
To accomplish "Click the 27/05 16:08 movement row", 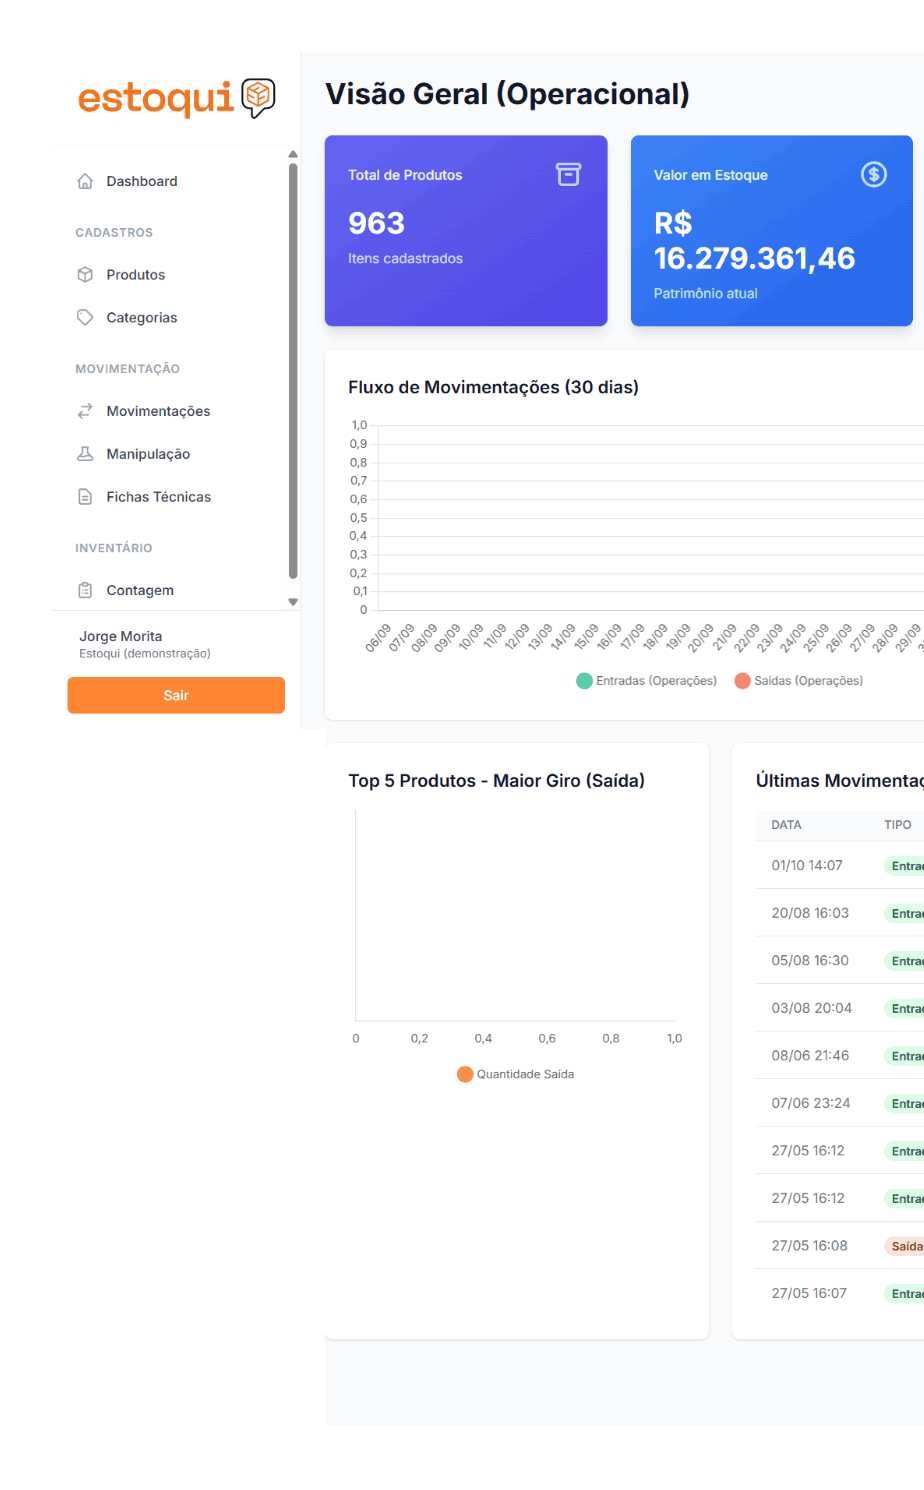I will click(840, 1246).
